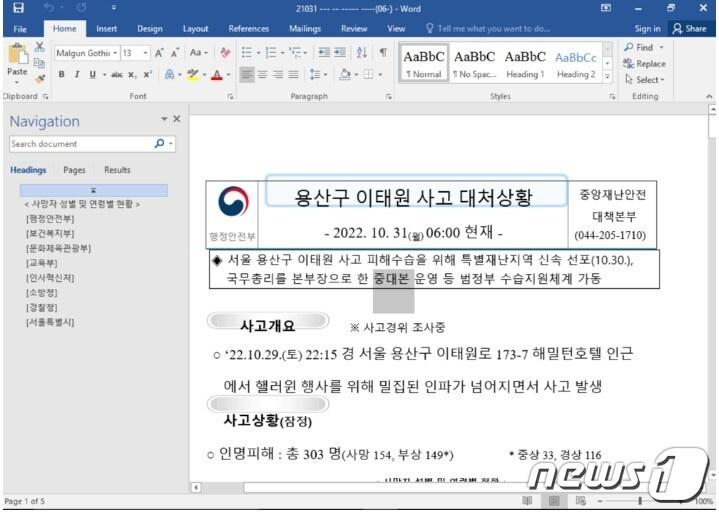Image resolution: width=719 pixels, height=514 pixels.
Task: Toggle Italic formatting
Action: coord(77,74)
